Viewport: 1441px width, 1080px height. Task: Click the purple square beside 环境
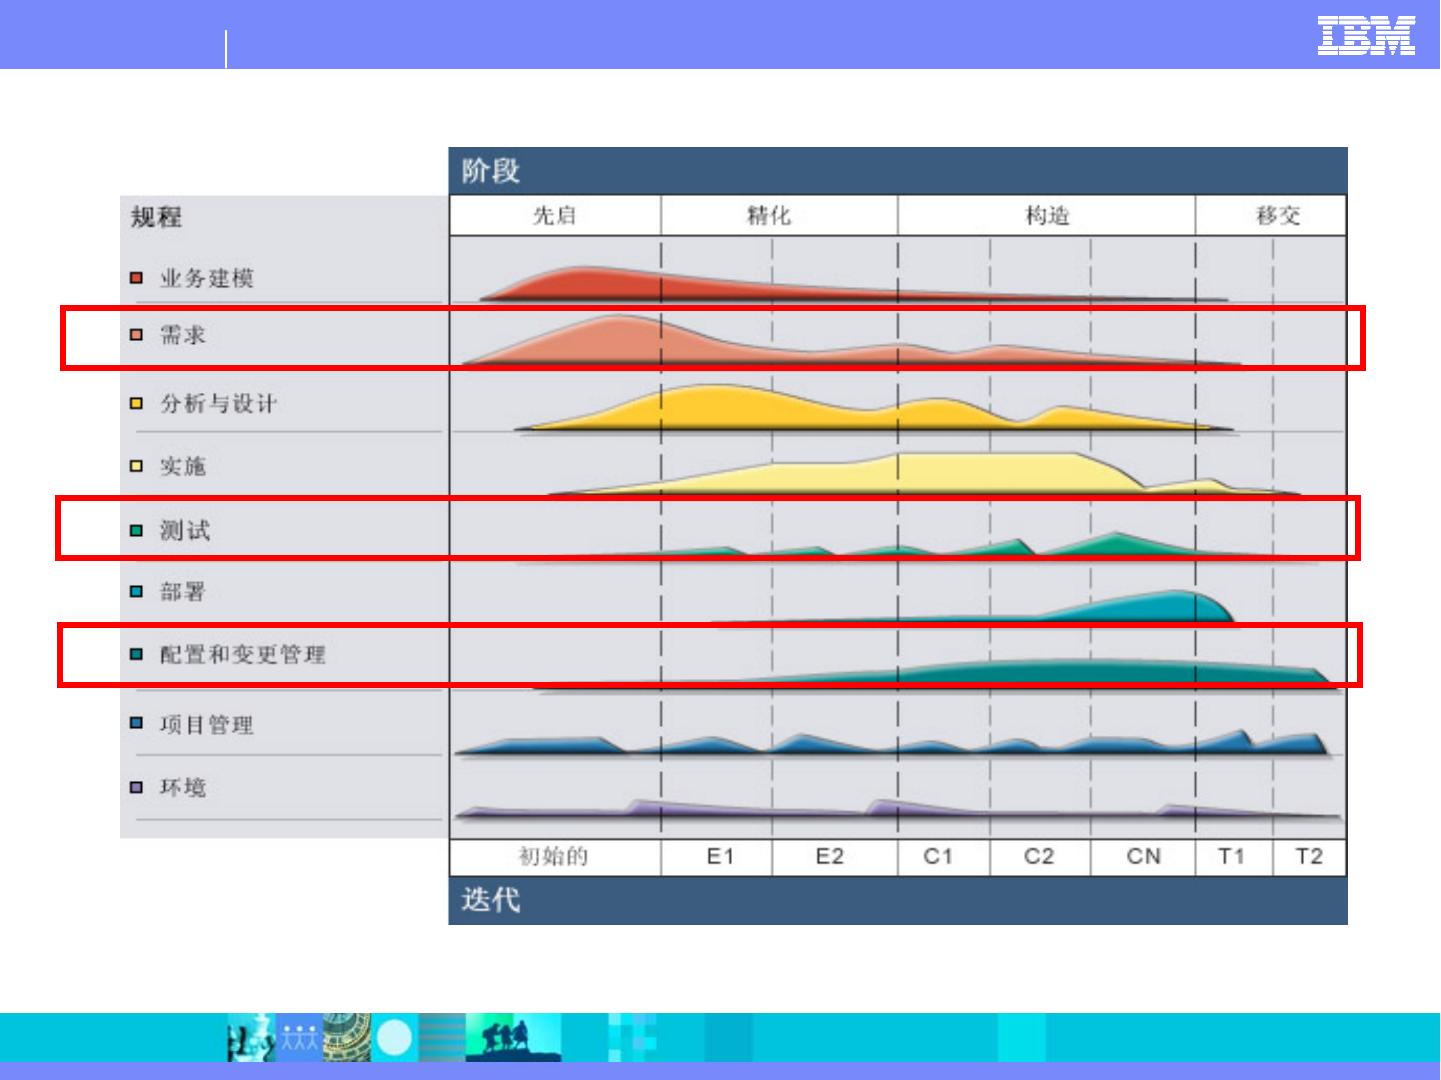(x=137, y=788)
